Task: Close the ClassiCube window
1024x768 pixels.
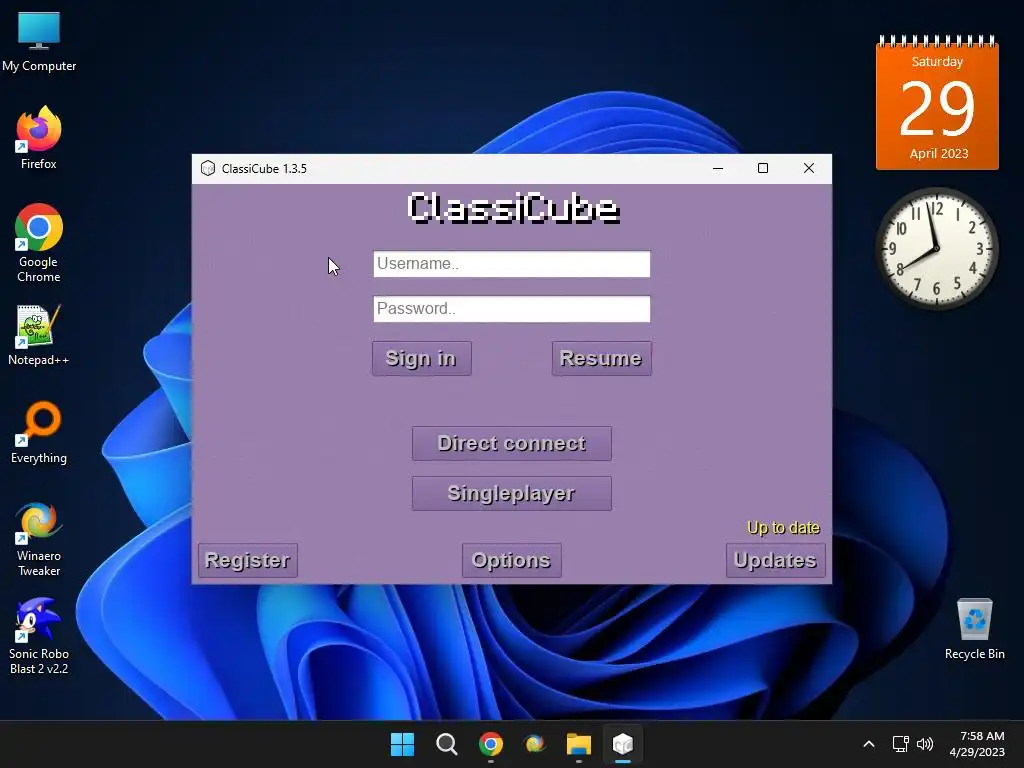Action: click(808, 168)
